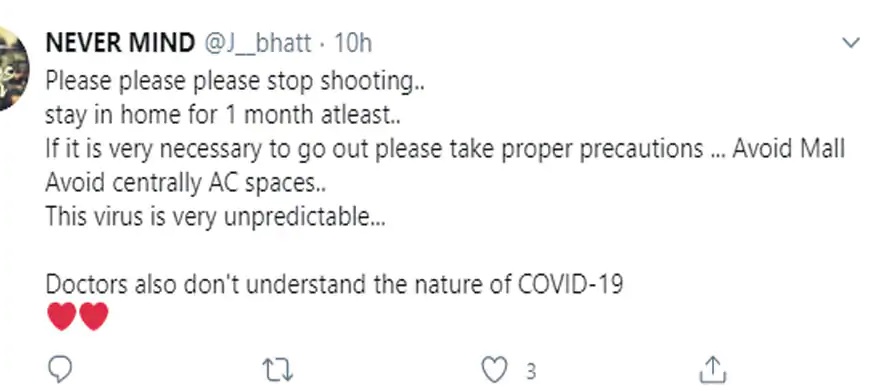Like the tweet with the heart outline icon
The image size is (871, 391).
494,370
